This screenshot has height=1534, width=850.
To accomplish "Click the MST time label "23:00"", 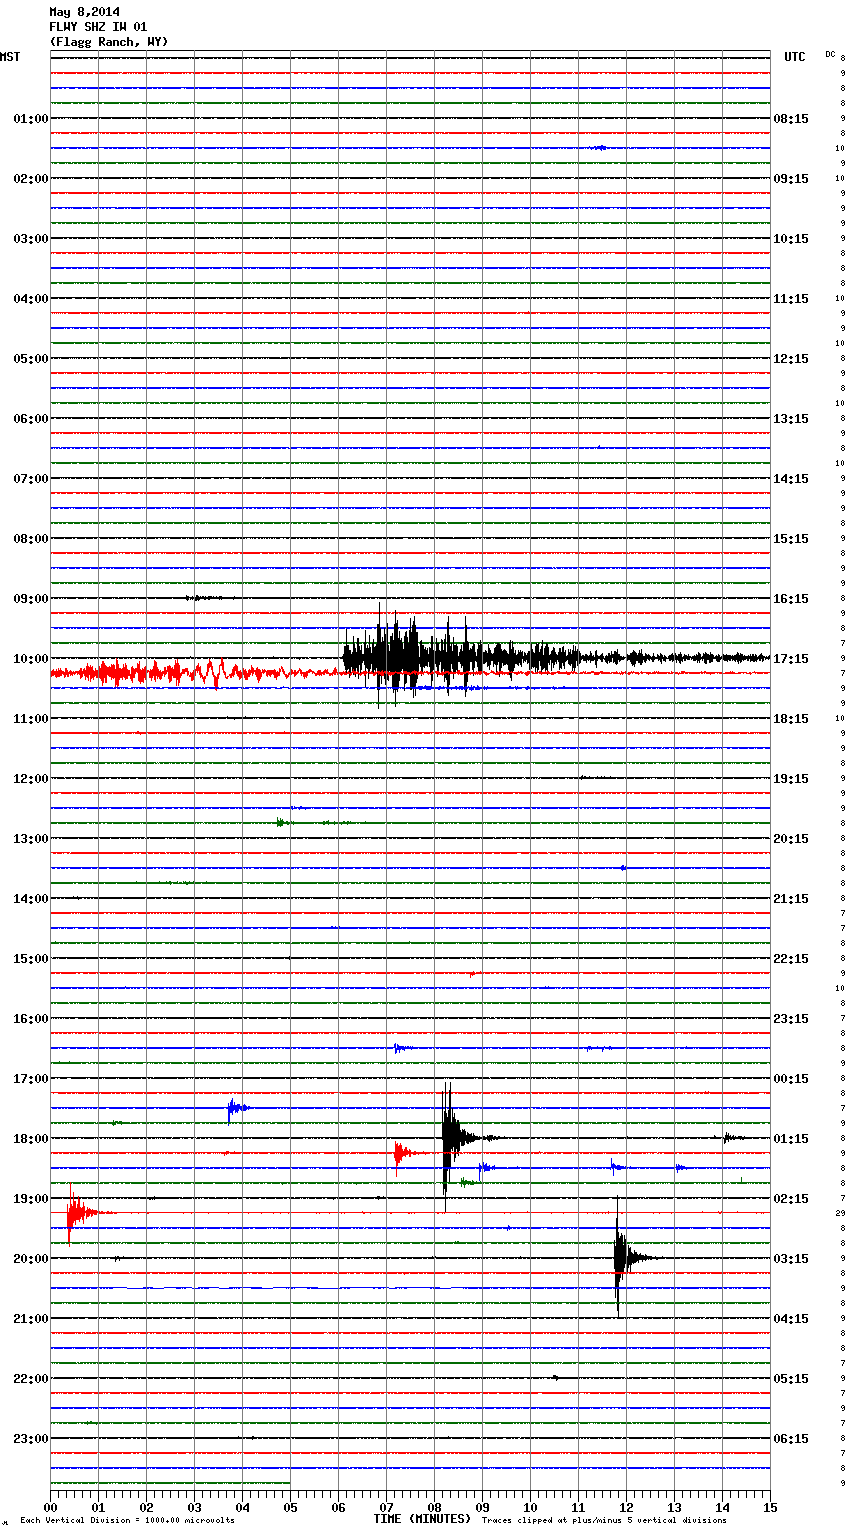I will [x=30, y=1438].
